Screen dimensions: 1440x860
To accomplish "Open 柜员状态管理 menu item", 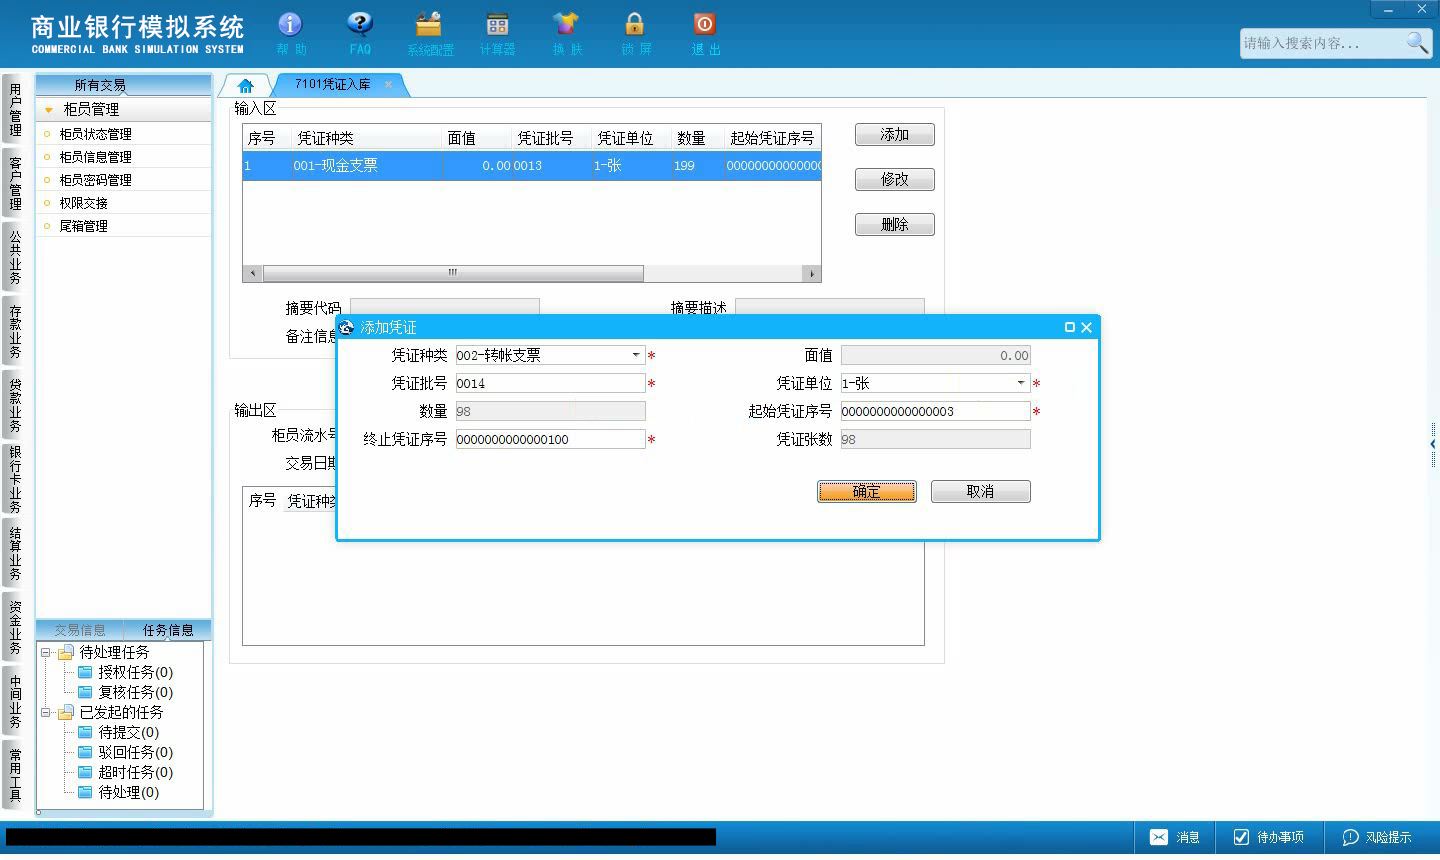I will tap(124, 134).
